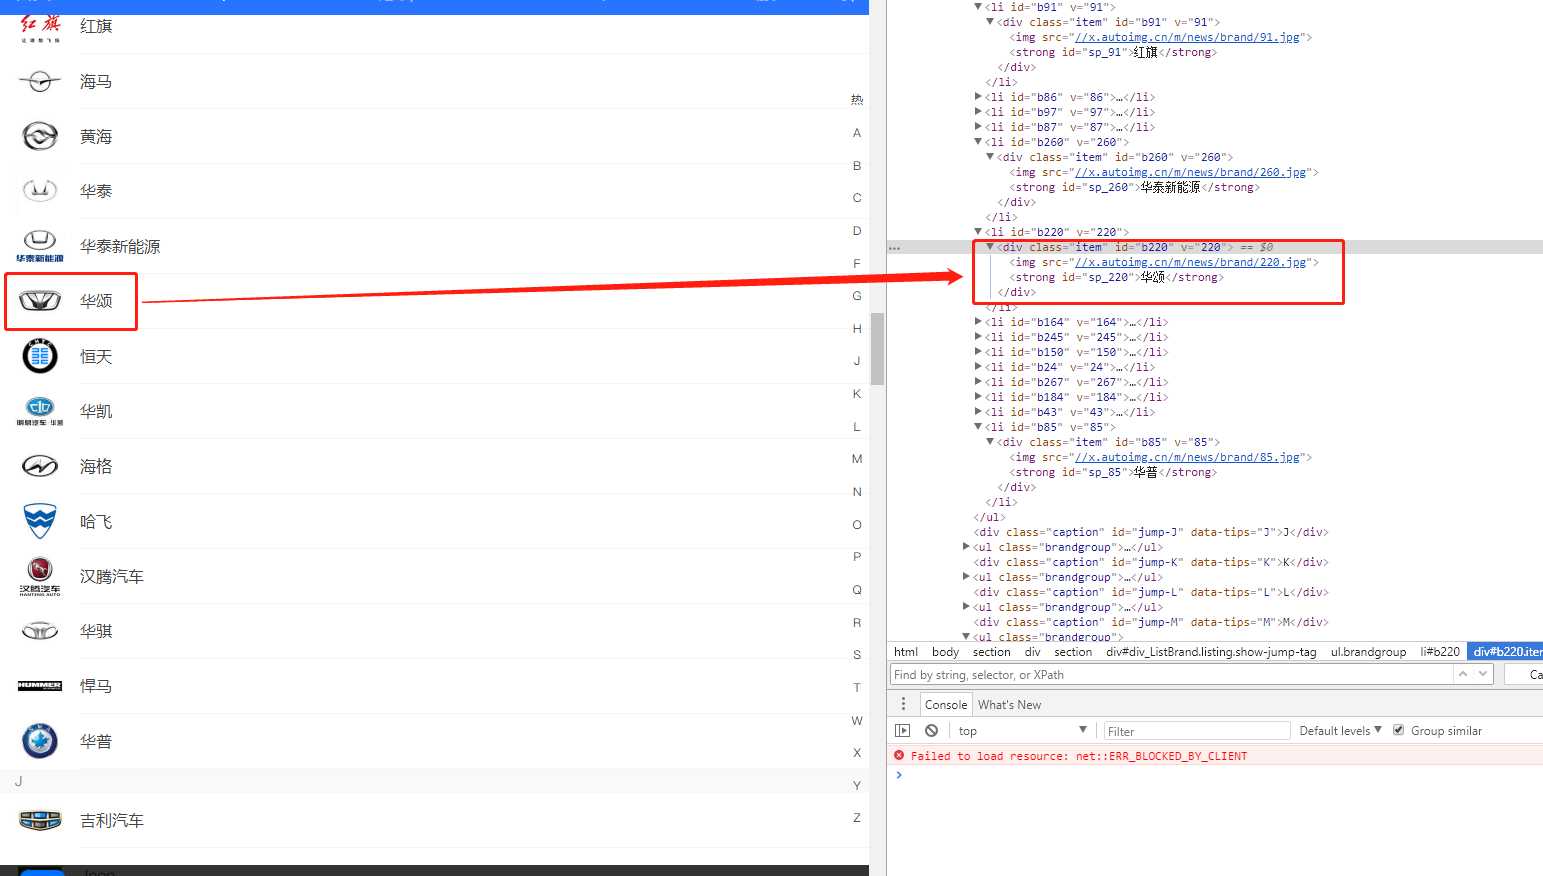Expand the li id="b97" node
The height and width of the screenshot is (876, 1543).
(978, 112)
